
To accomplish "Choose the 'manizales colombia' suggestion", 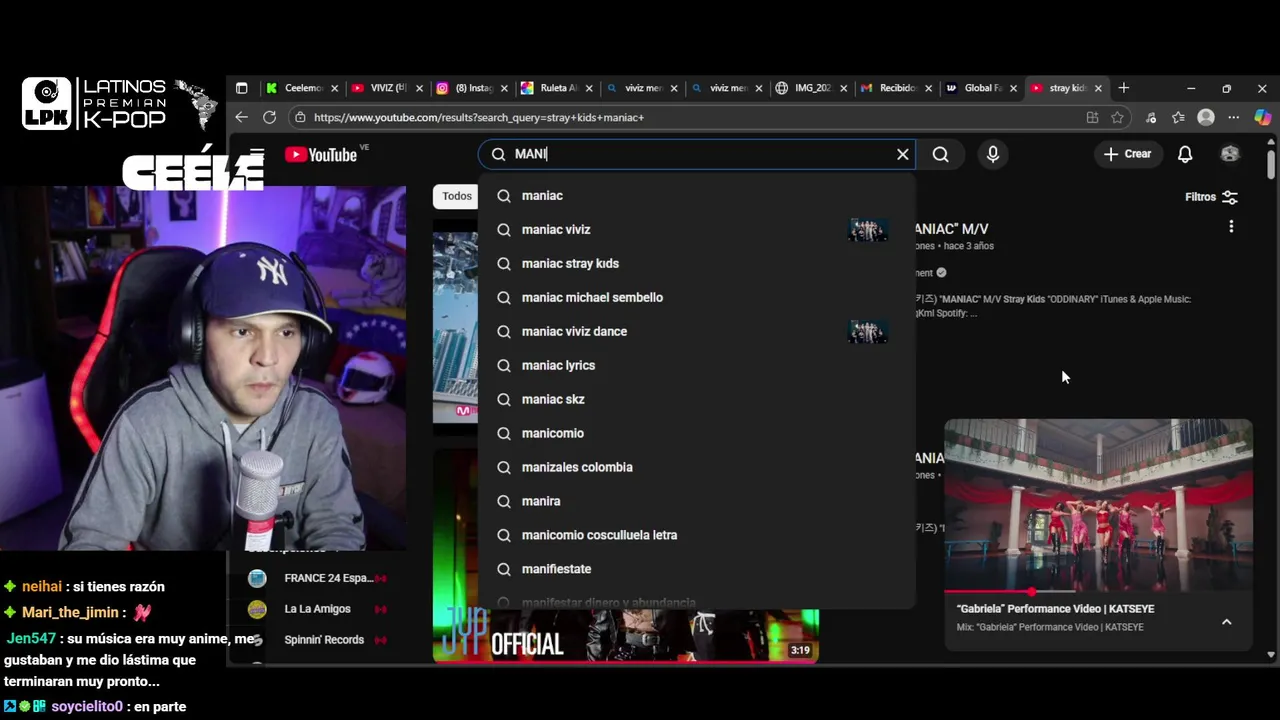I will click(x=696, y=468).
